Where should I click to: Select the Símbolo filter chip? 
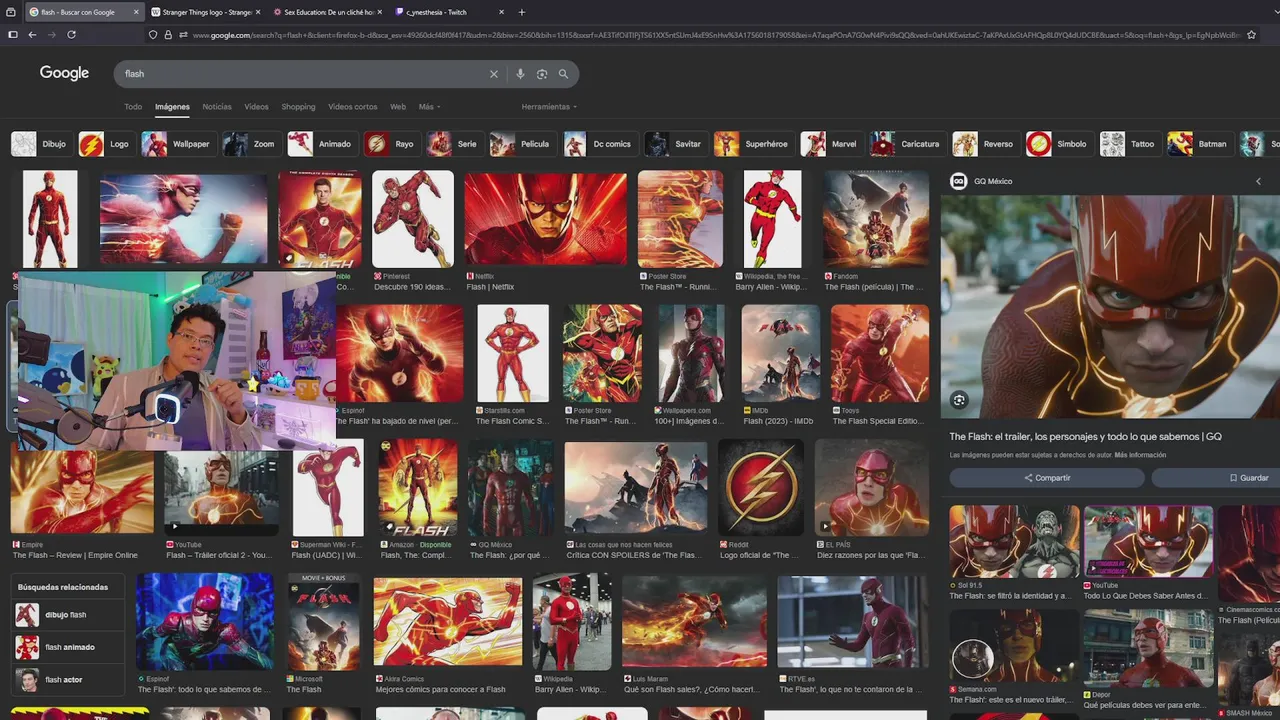[1058, 144]
